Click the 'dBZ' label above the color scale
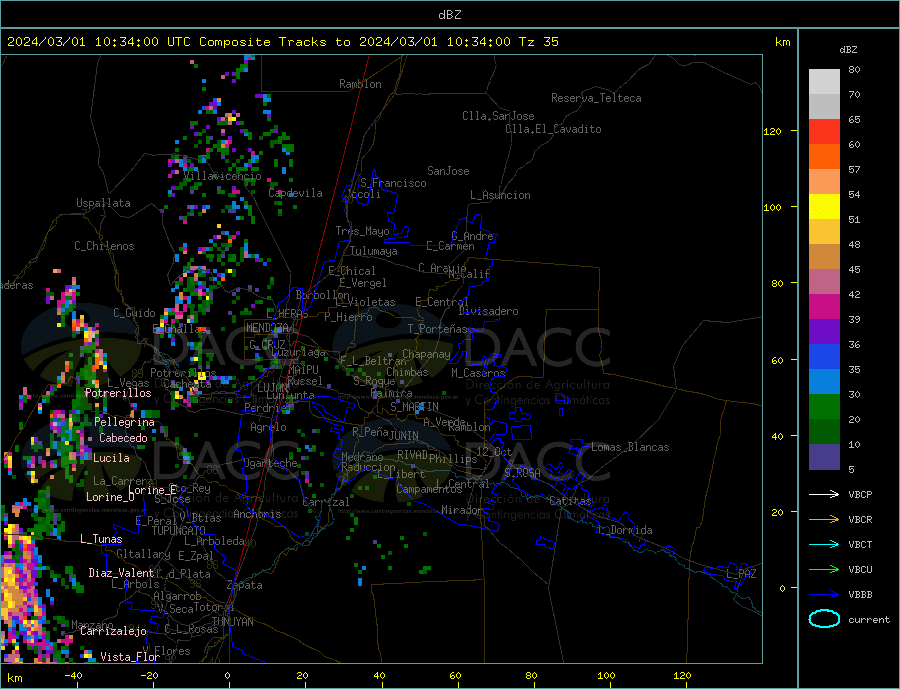Viewport: 900px width, 689px height. (x=848, y=50)
